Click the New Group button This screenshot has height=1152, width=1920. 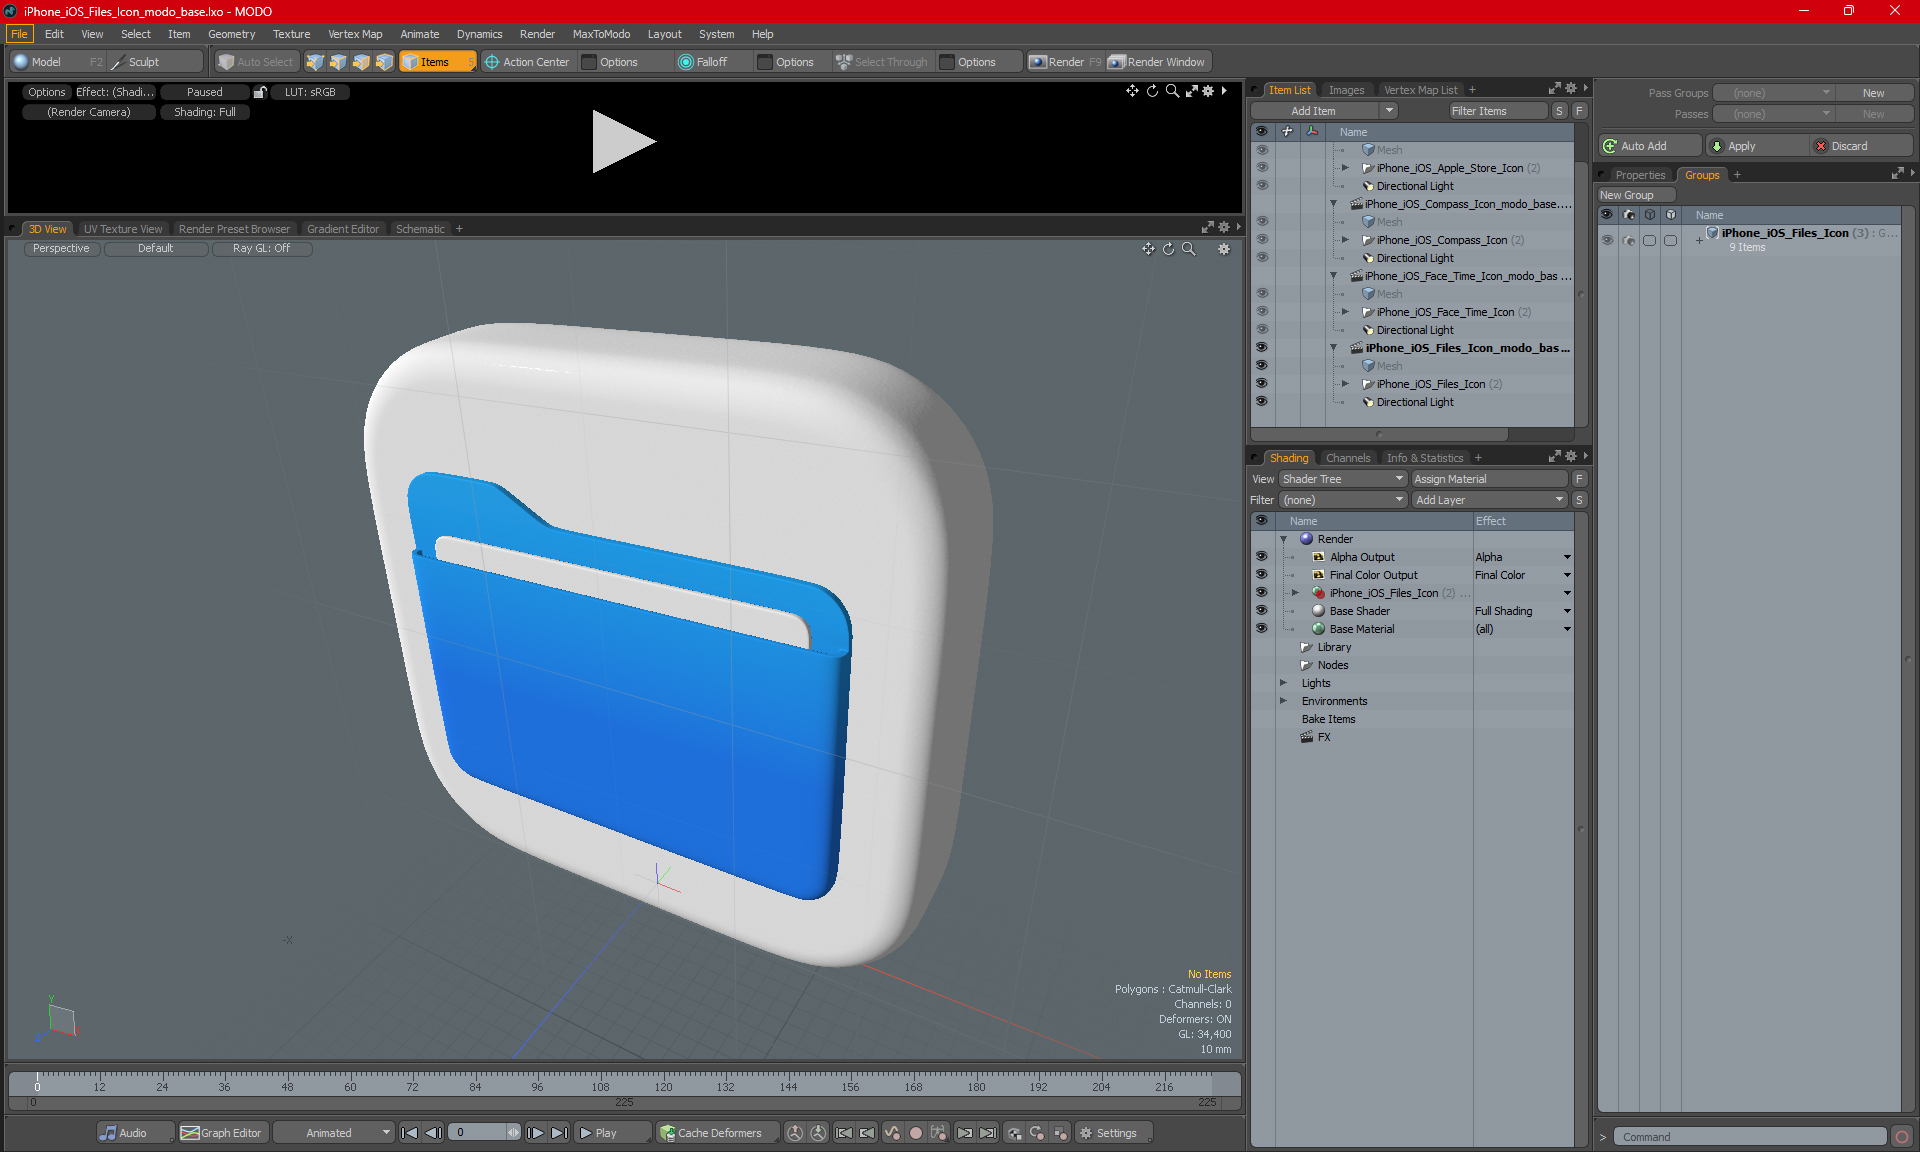click(x=1635, y=195)
